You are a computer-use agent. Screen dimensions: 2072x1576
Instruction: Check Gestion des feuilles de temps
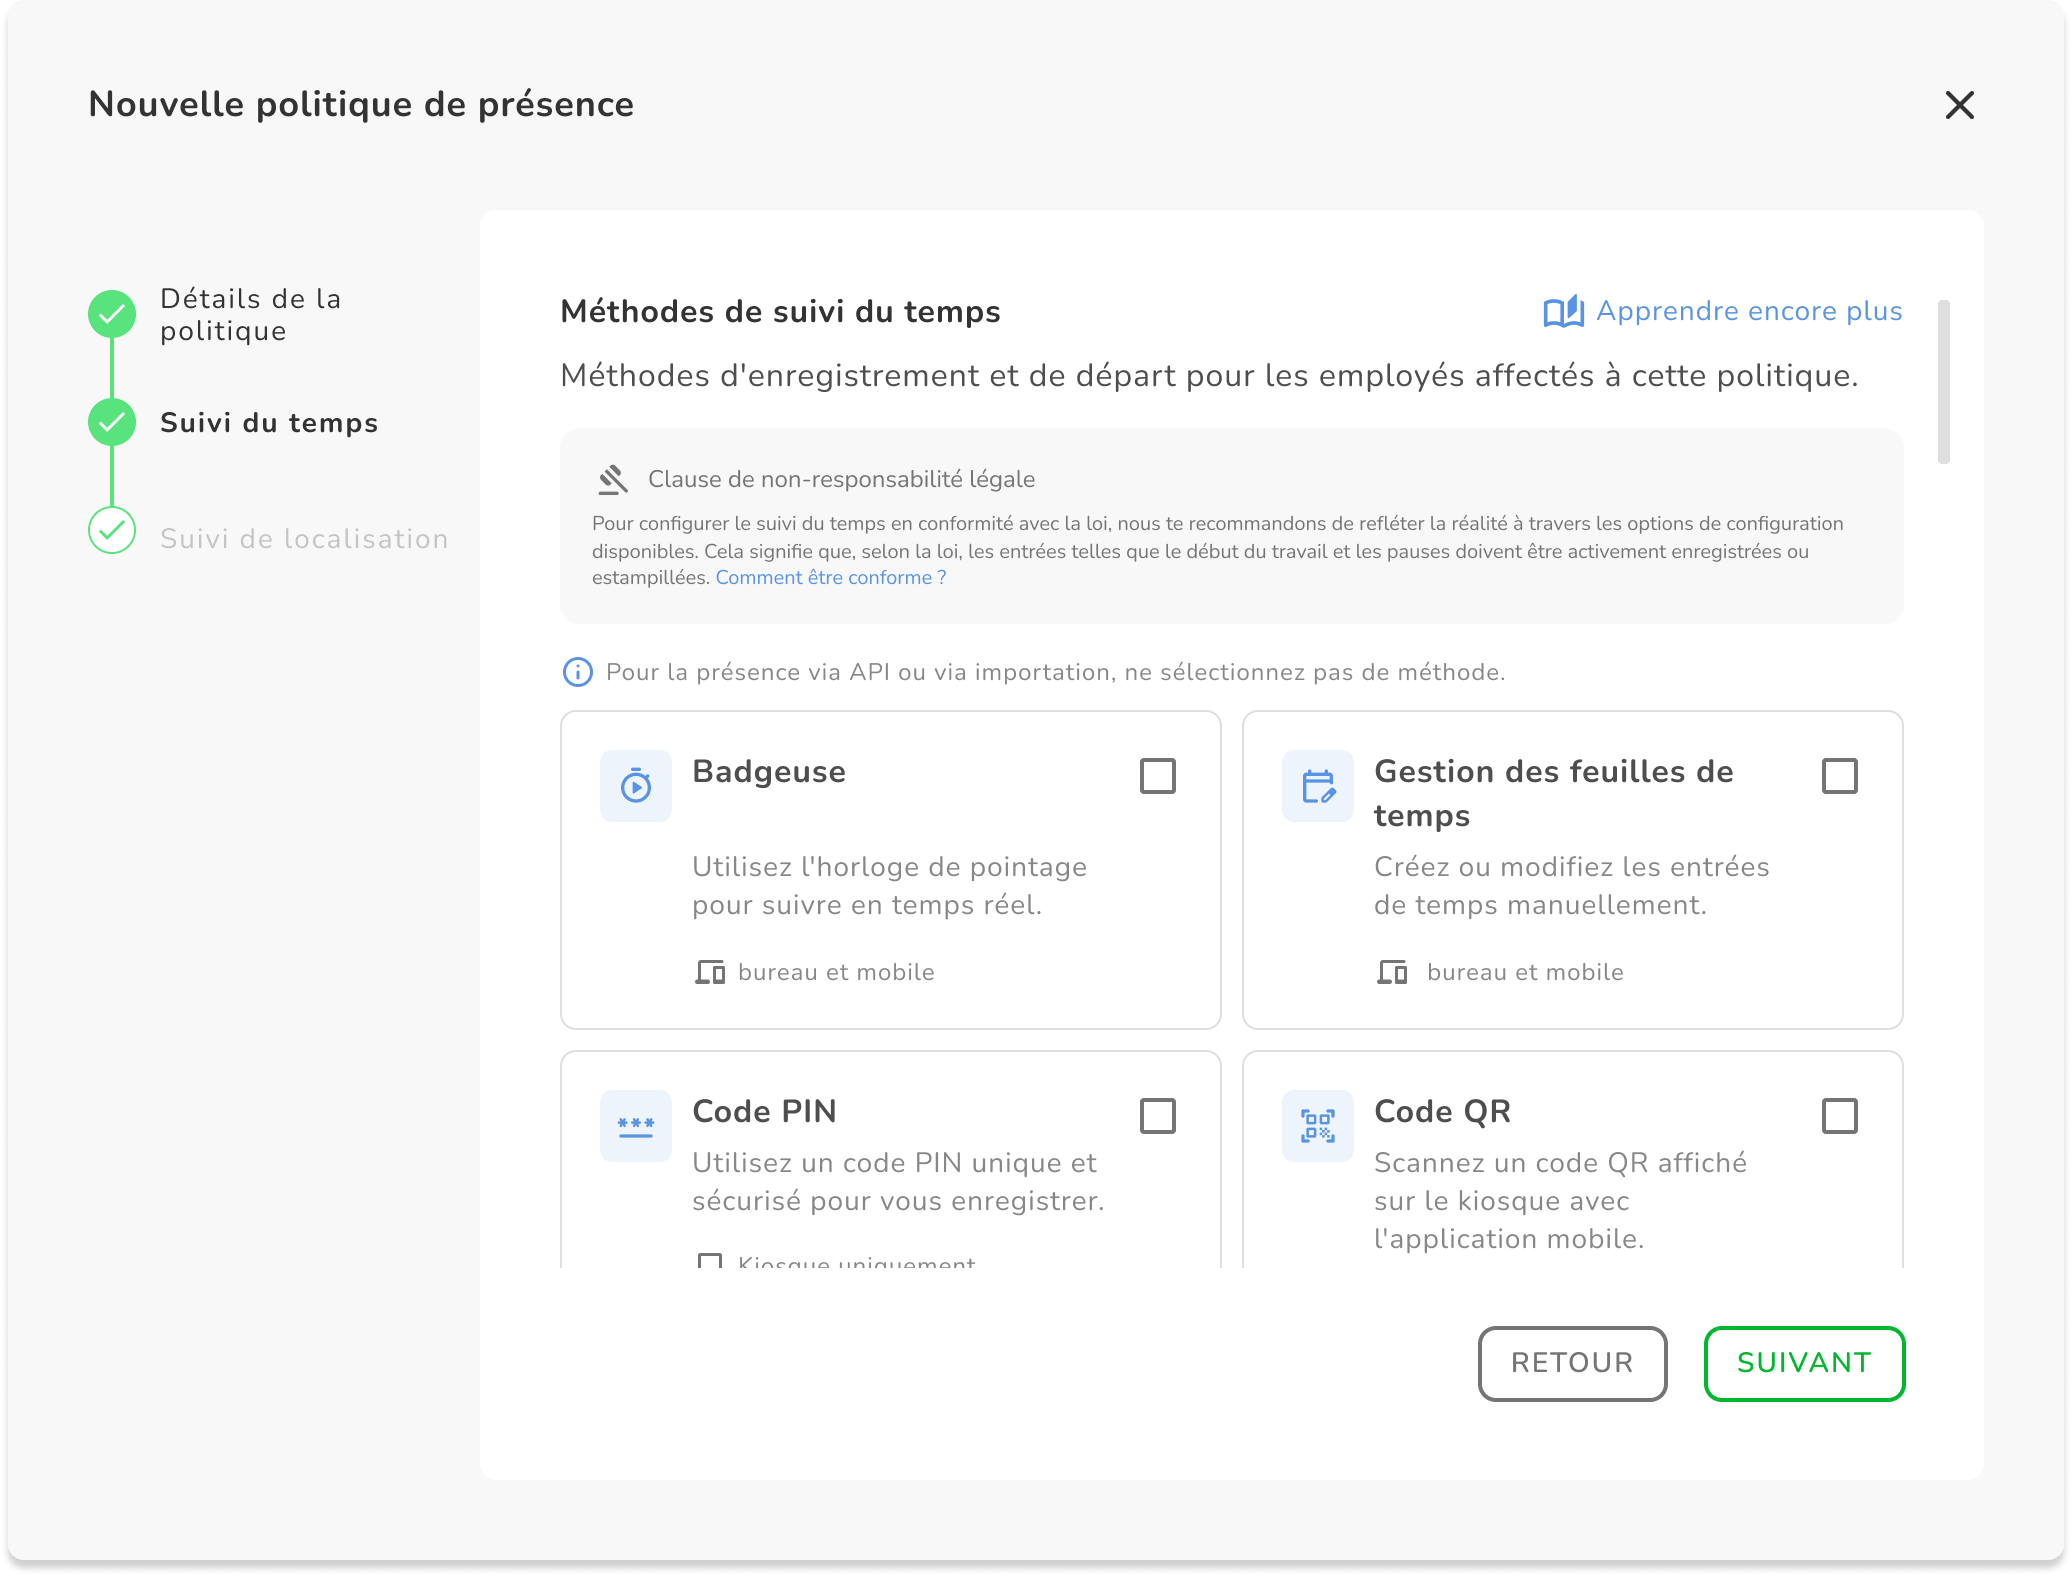pyautogui.click(x=1839, y=776)
